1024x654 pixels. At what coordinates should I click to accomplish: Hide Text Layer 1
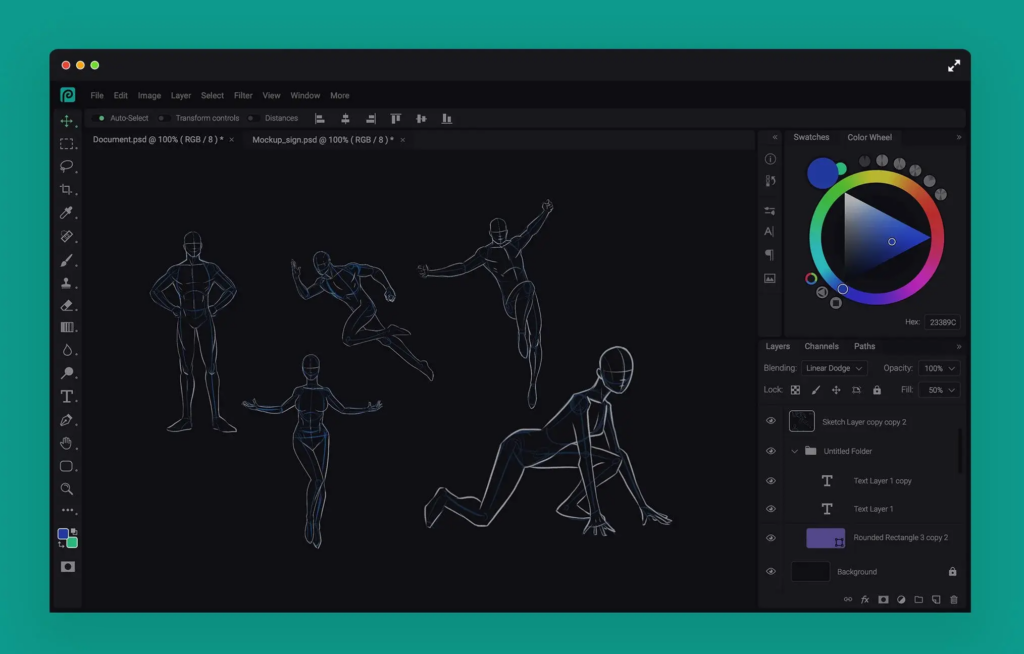771,509
